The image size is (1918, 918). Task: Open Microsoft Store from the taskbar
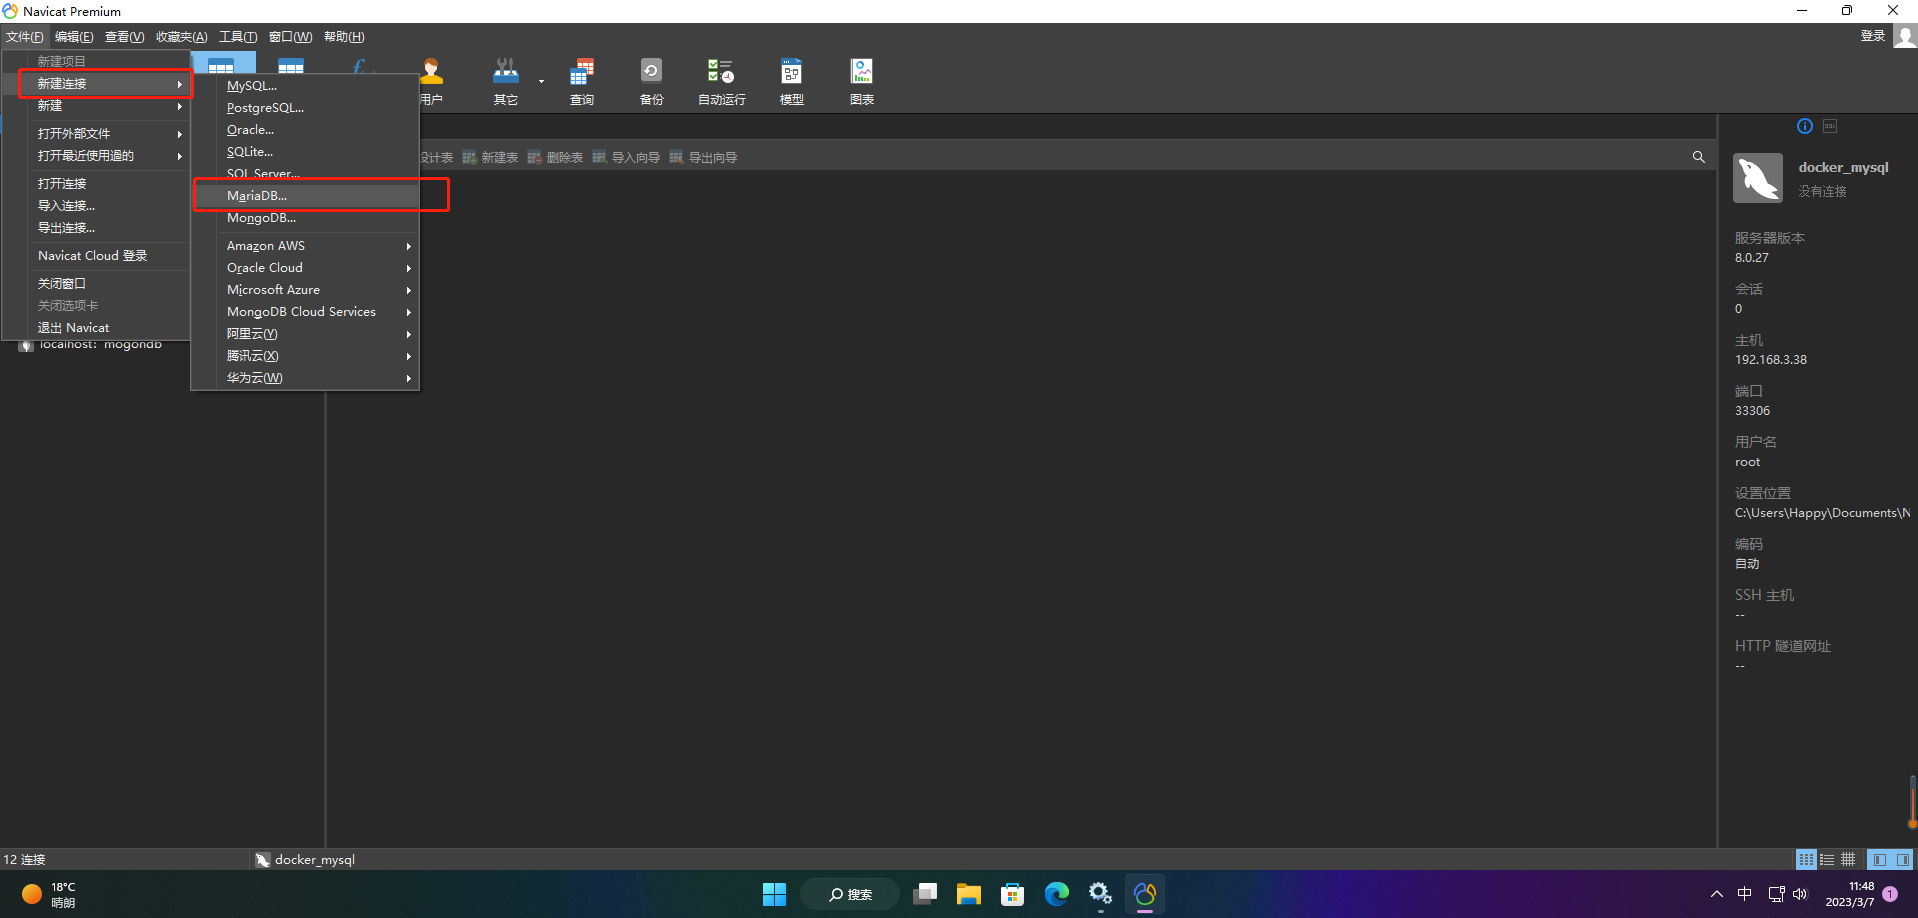point(1012,894)
